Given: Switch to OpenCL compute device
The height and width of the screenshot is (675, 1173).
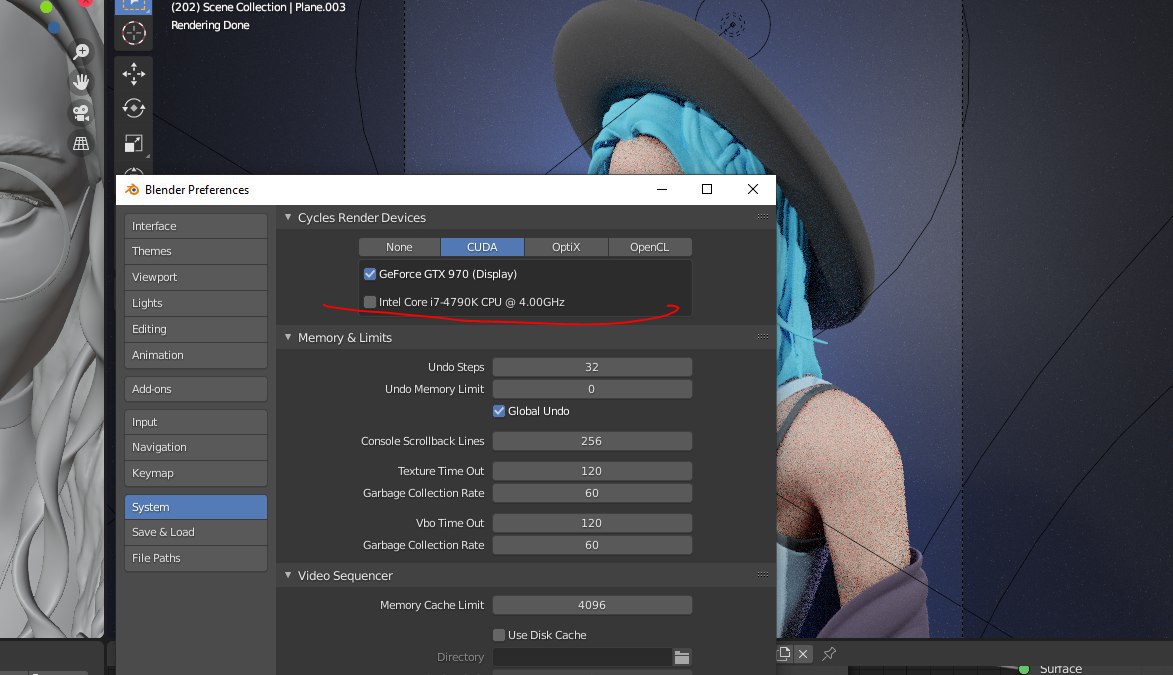Looking at the screenshot, I should (649, 247).
